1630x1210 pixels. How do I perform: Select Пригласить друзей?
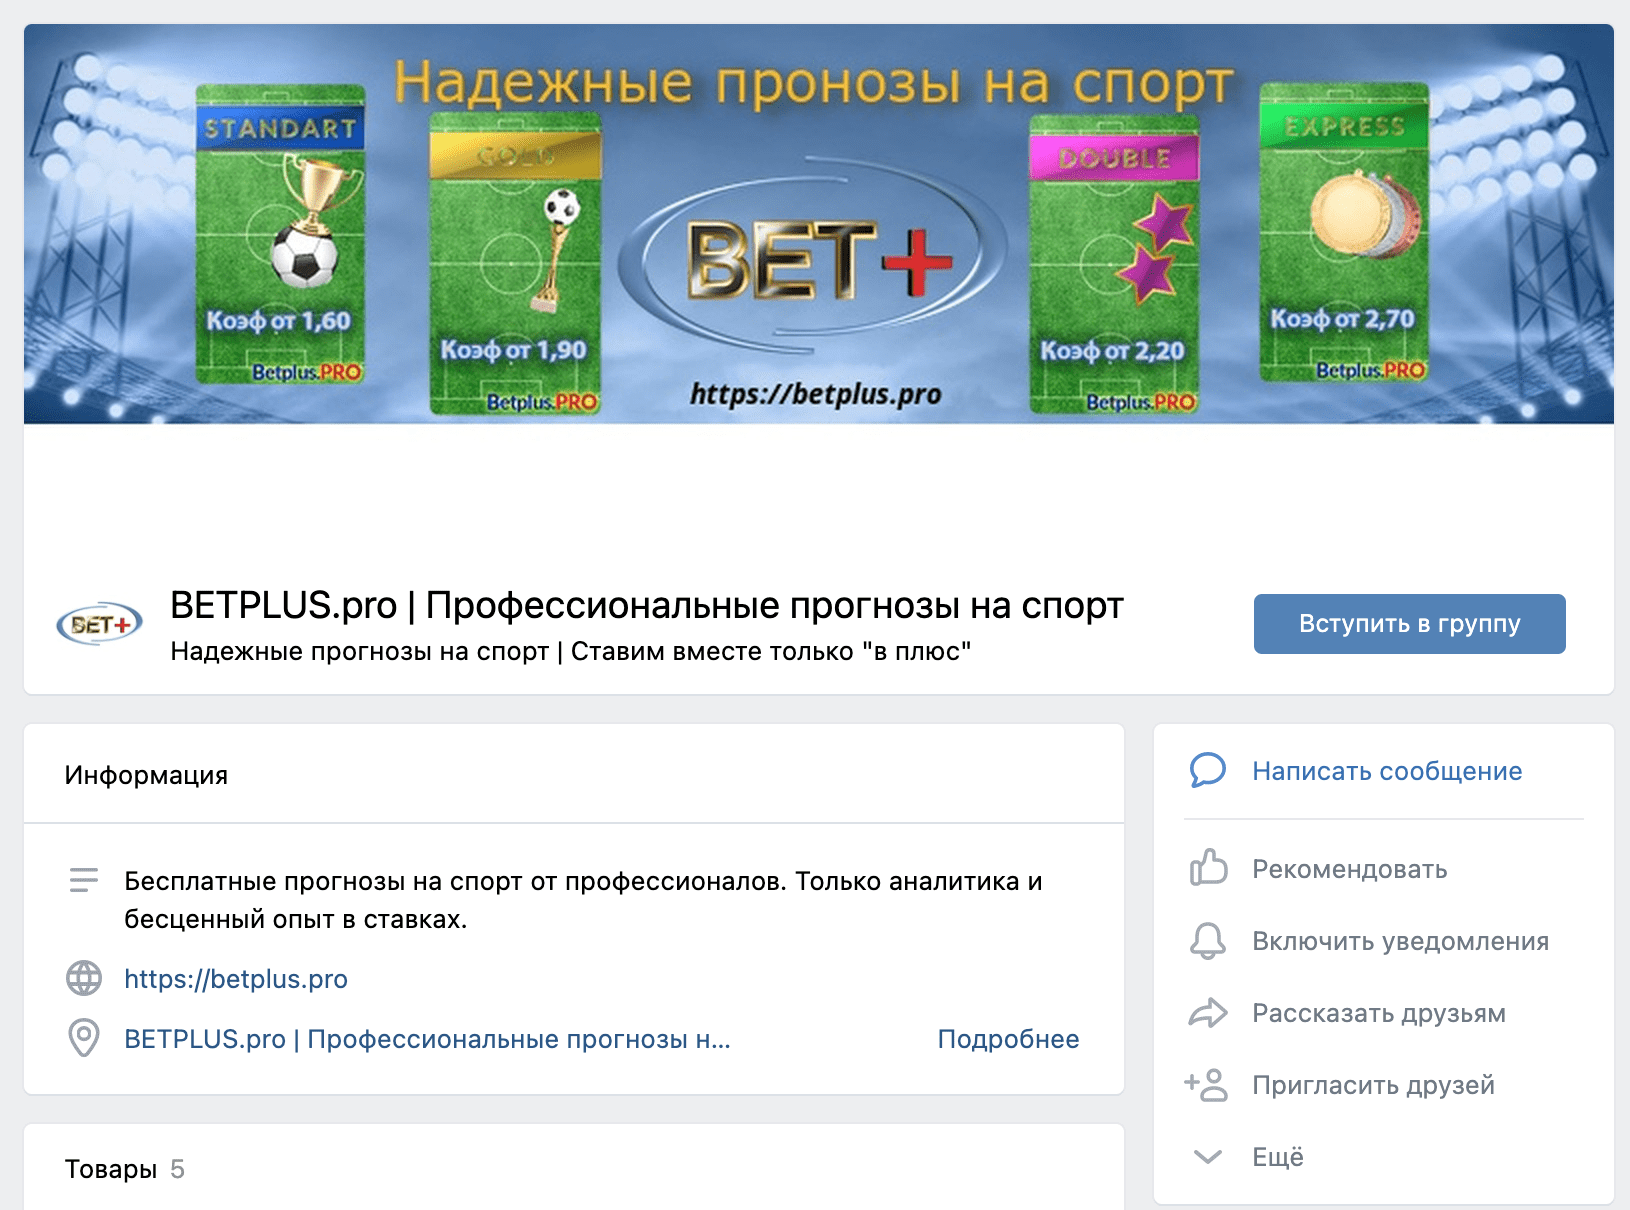[1374, 1085]
